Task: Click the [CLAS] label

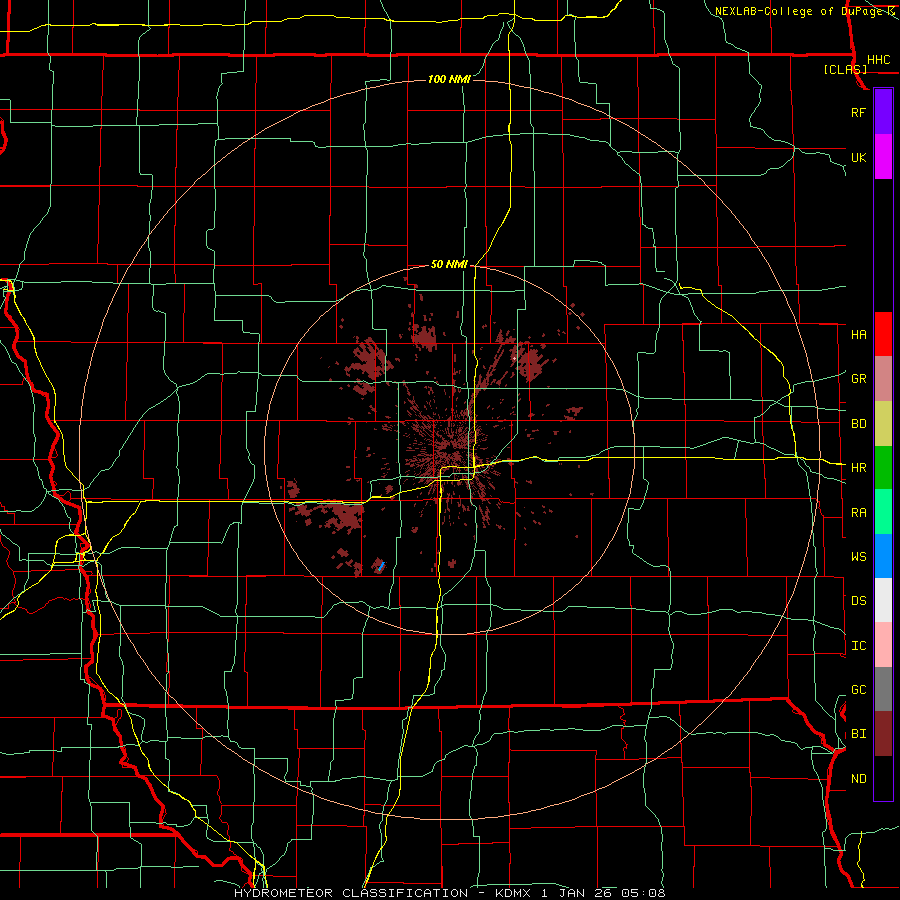Action: click(845, 69)
